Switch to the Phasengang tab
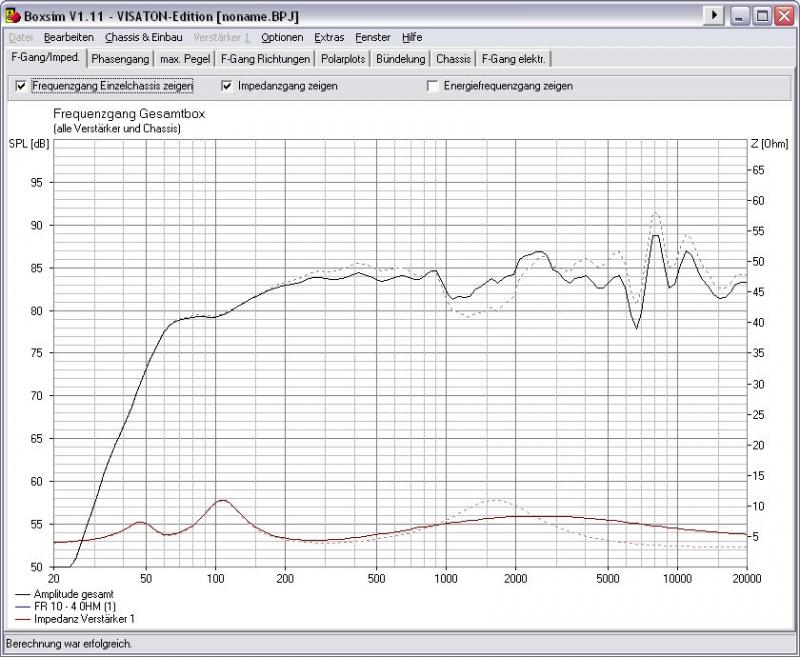 coord(120,59)
